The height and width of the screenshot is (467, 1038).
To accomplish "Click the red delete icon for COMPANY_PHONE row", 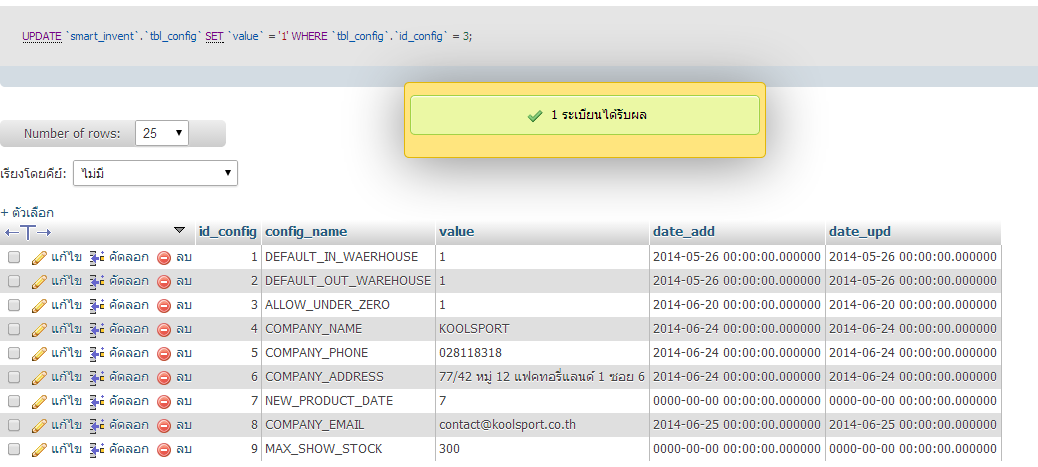I will 164,353.
